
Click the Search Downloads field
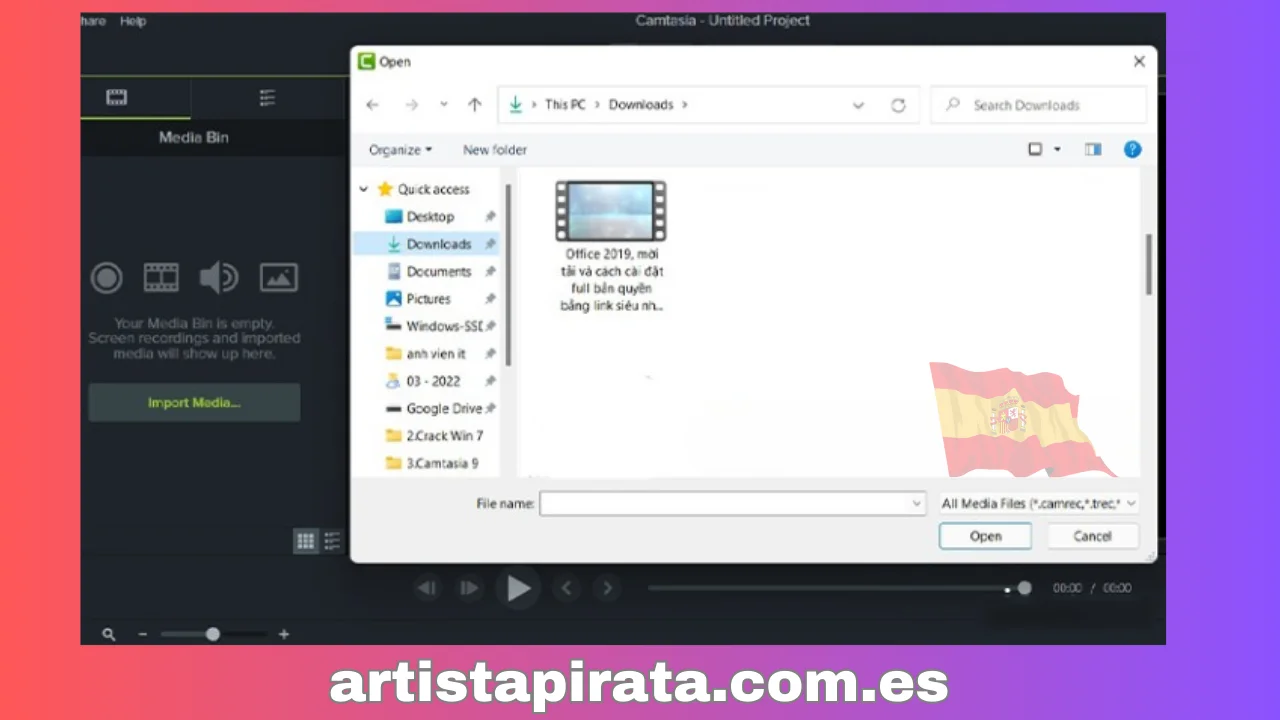point(1038,105)
